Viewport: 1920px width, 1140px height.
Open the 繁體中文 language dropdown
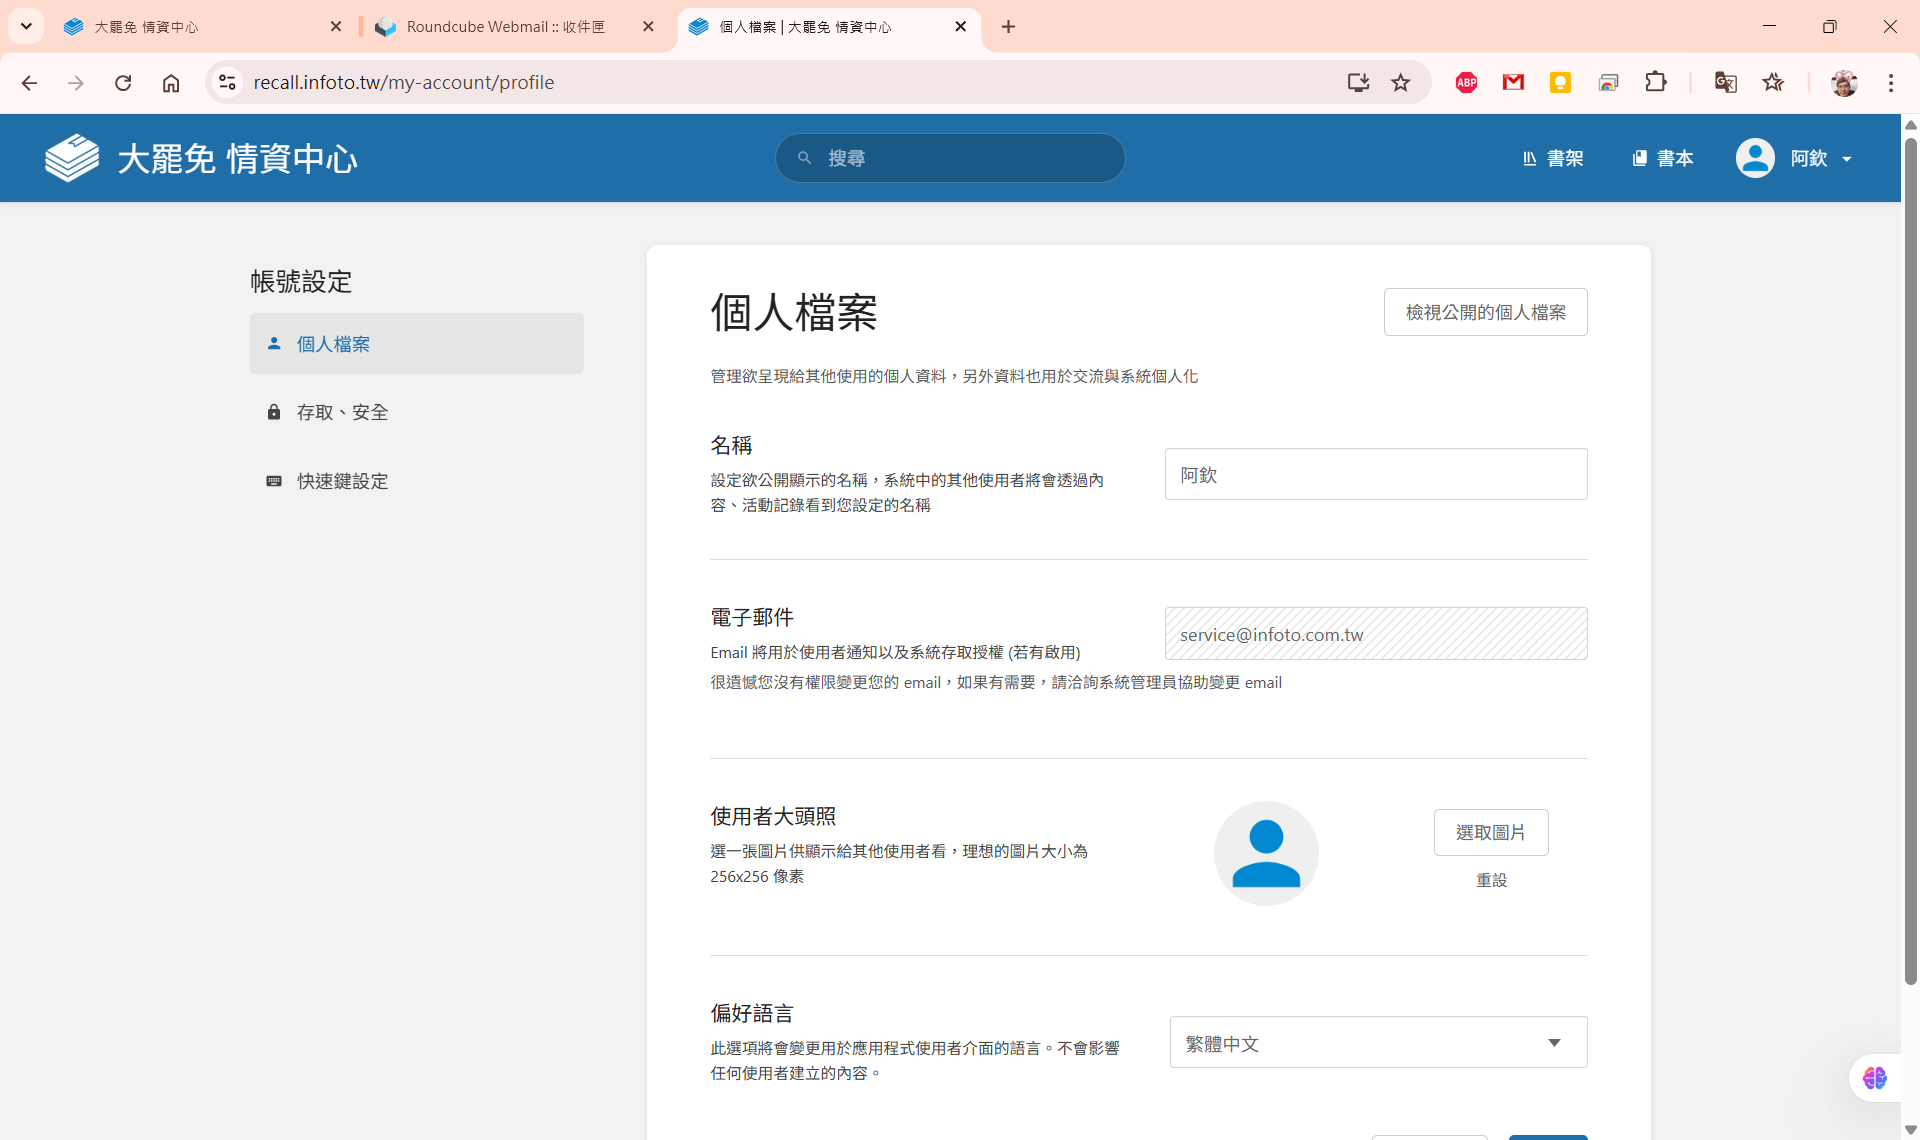pos(1378,1043)
